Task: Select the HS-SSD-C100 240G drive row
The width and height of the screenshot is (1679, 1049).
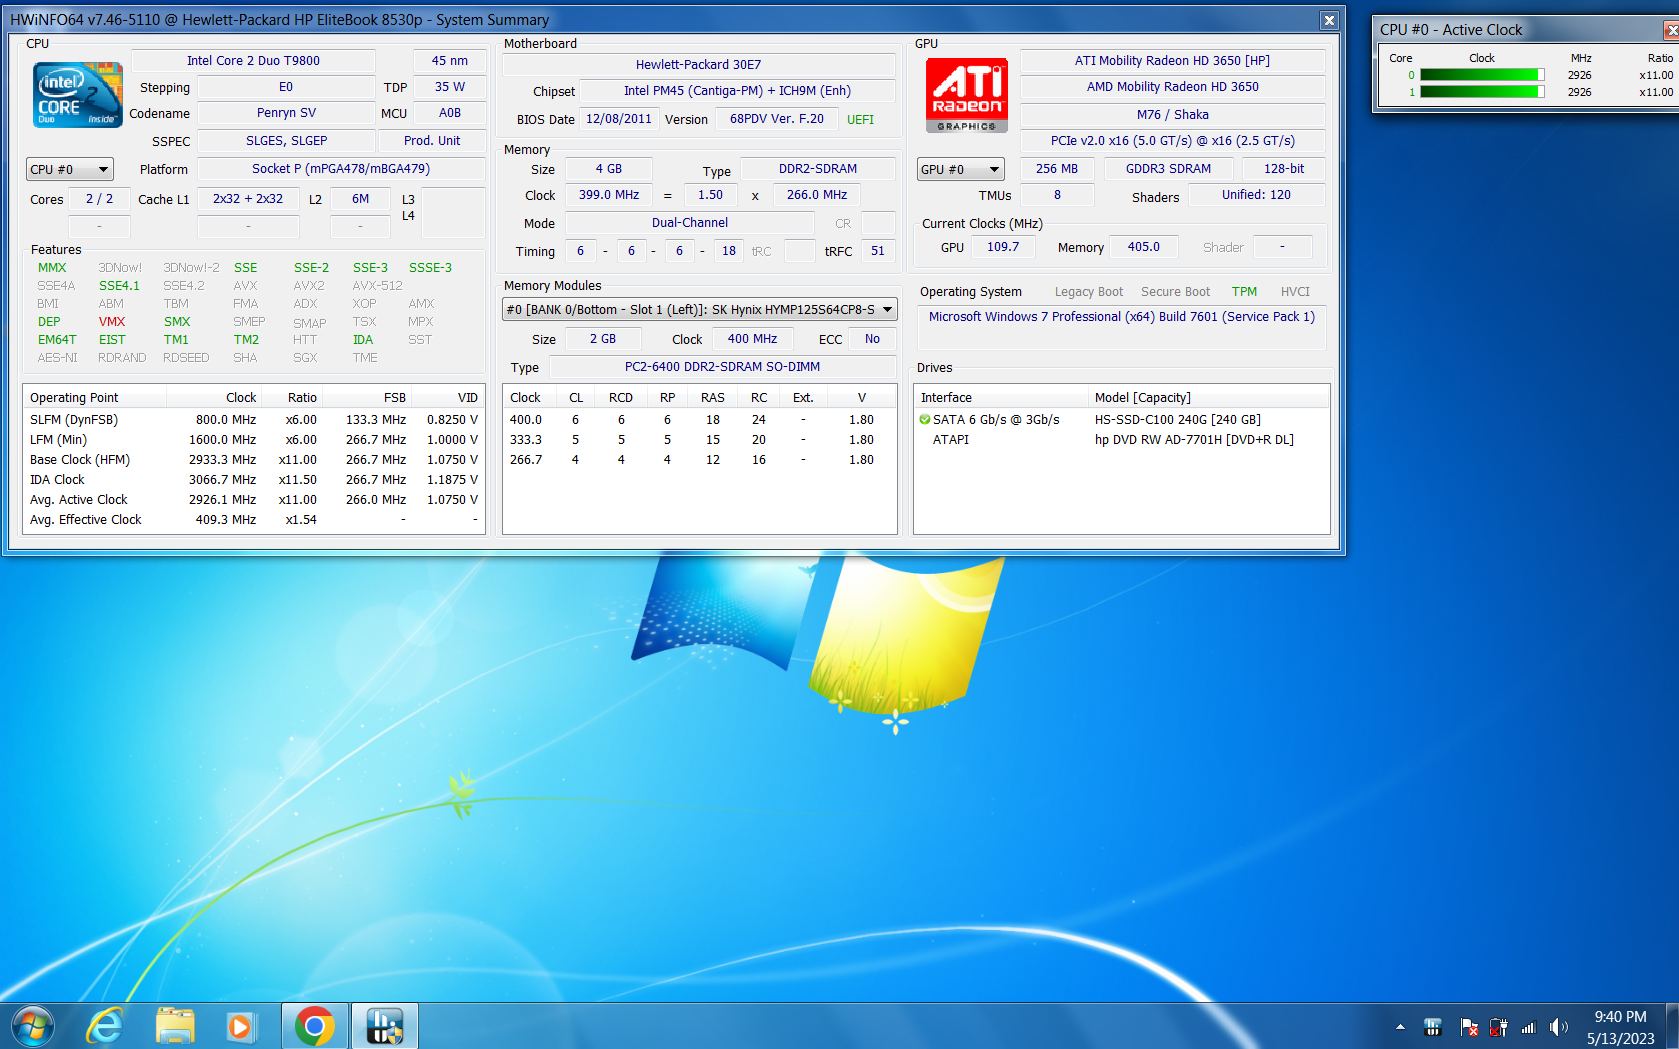Action: (1121, 420)
